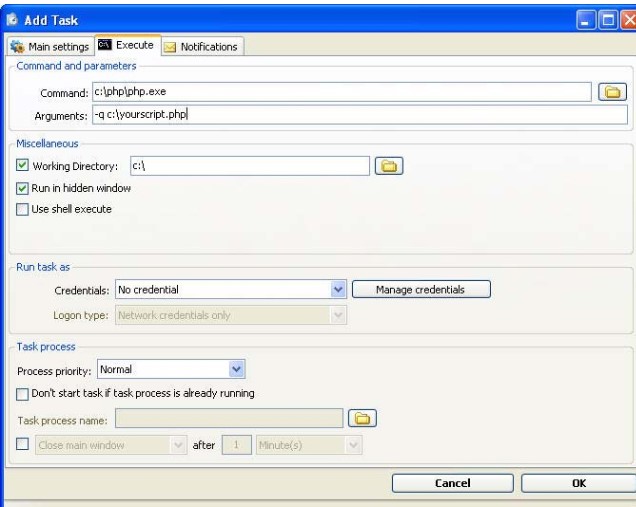Uncheck the Working Directory checkbox
Image resolution: width=636 pixels, height=507 pixels.
pos(22,165)
